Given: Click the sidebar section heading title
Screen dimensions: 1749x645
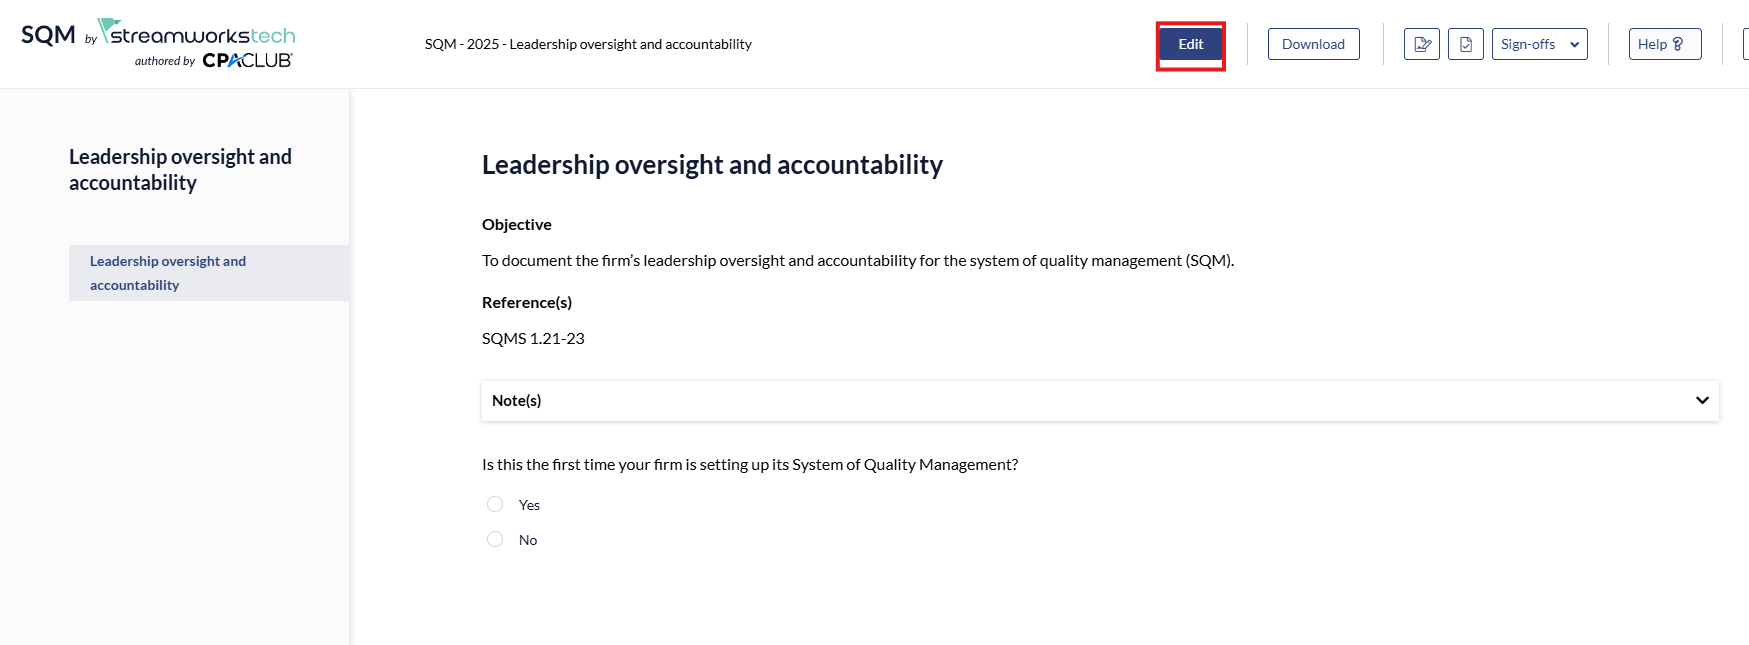Looking at the screenshot, I should [x=180, y=169].
